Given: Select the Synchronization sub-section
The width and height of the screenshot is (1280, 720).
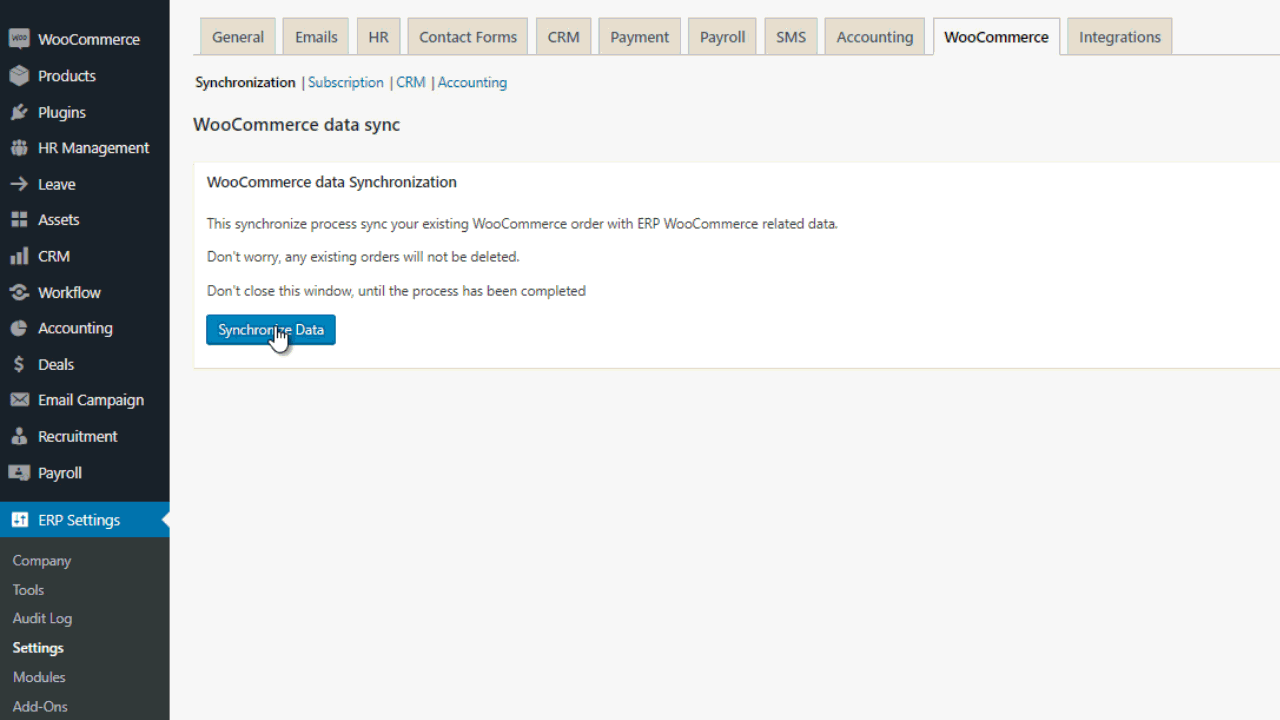Looking at the screenshot, I should pyautogui.click(x=245, y=83).
